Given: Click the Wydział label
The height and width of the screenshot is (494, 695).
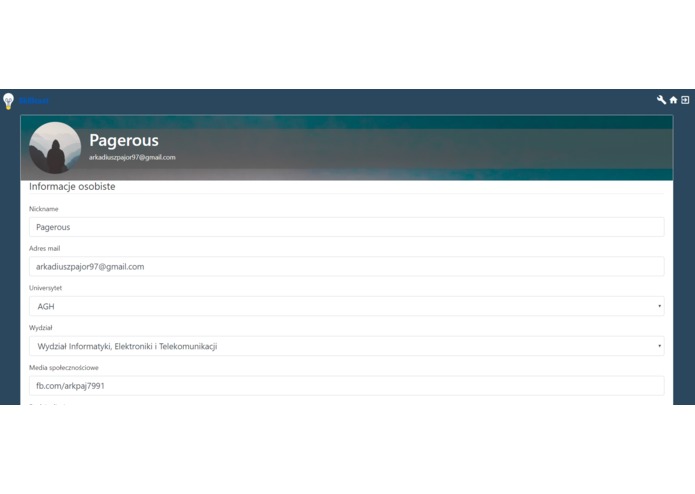Looking at the screenshot, I should point(40,328).
